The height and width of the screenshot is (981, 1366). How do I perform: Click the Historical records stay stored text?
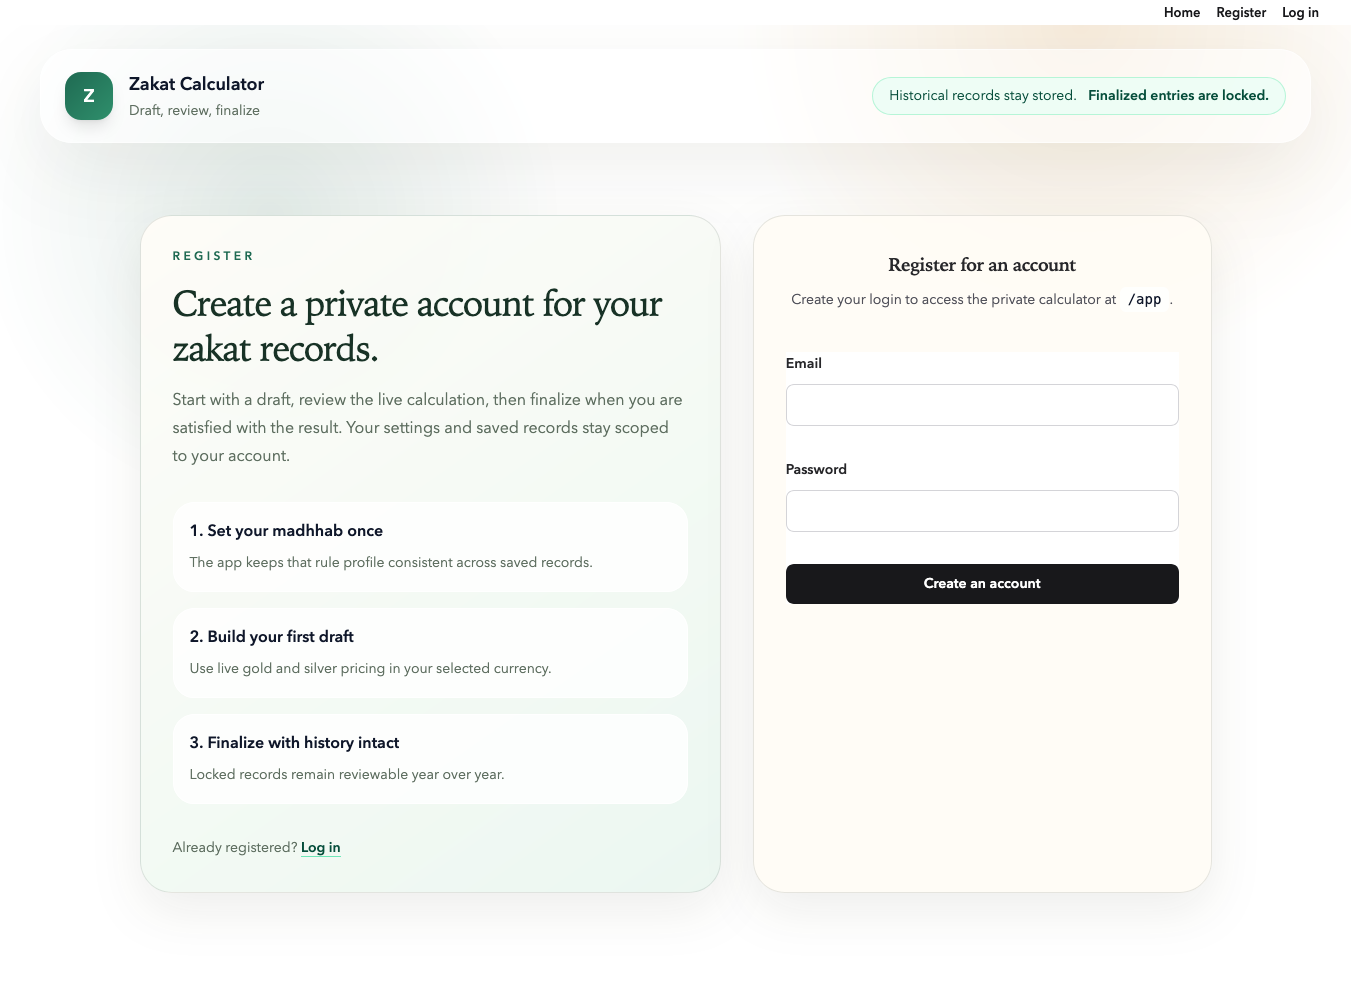point(981,95)
